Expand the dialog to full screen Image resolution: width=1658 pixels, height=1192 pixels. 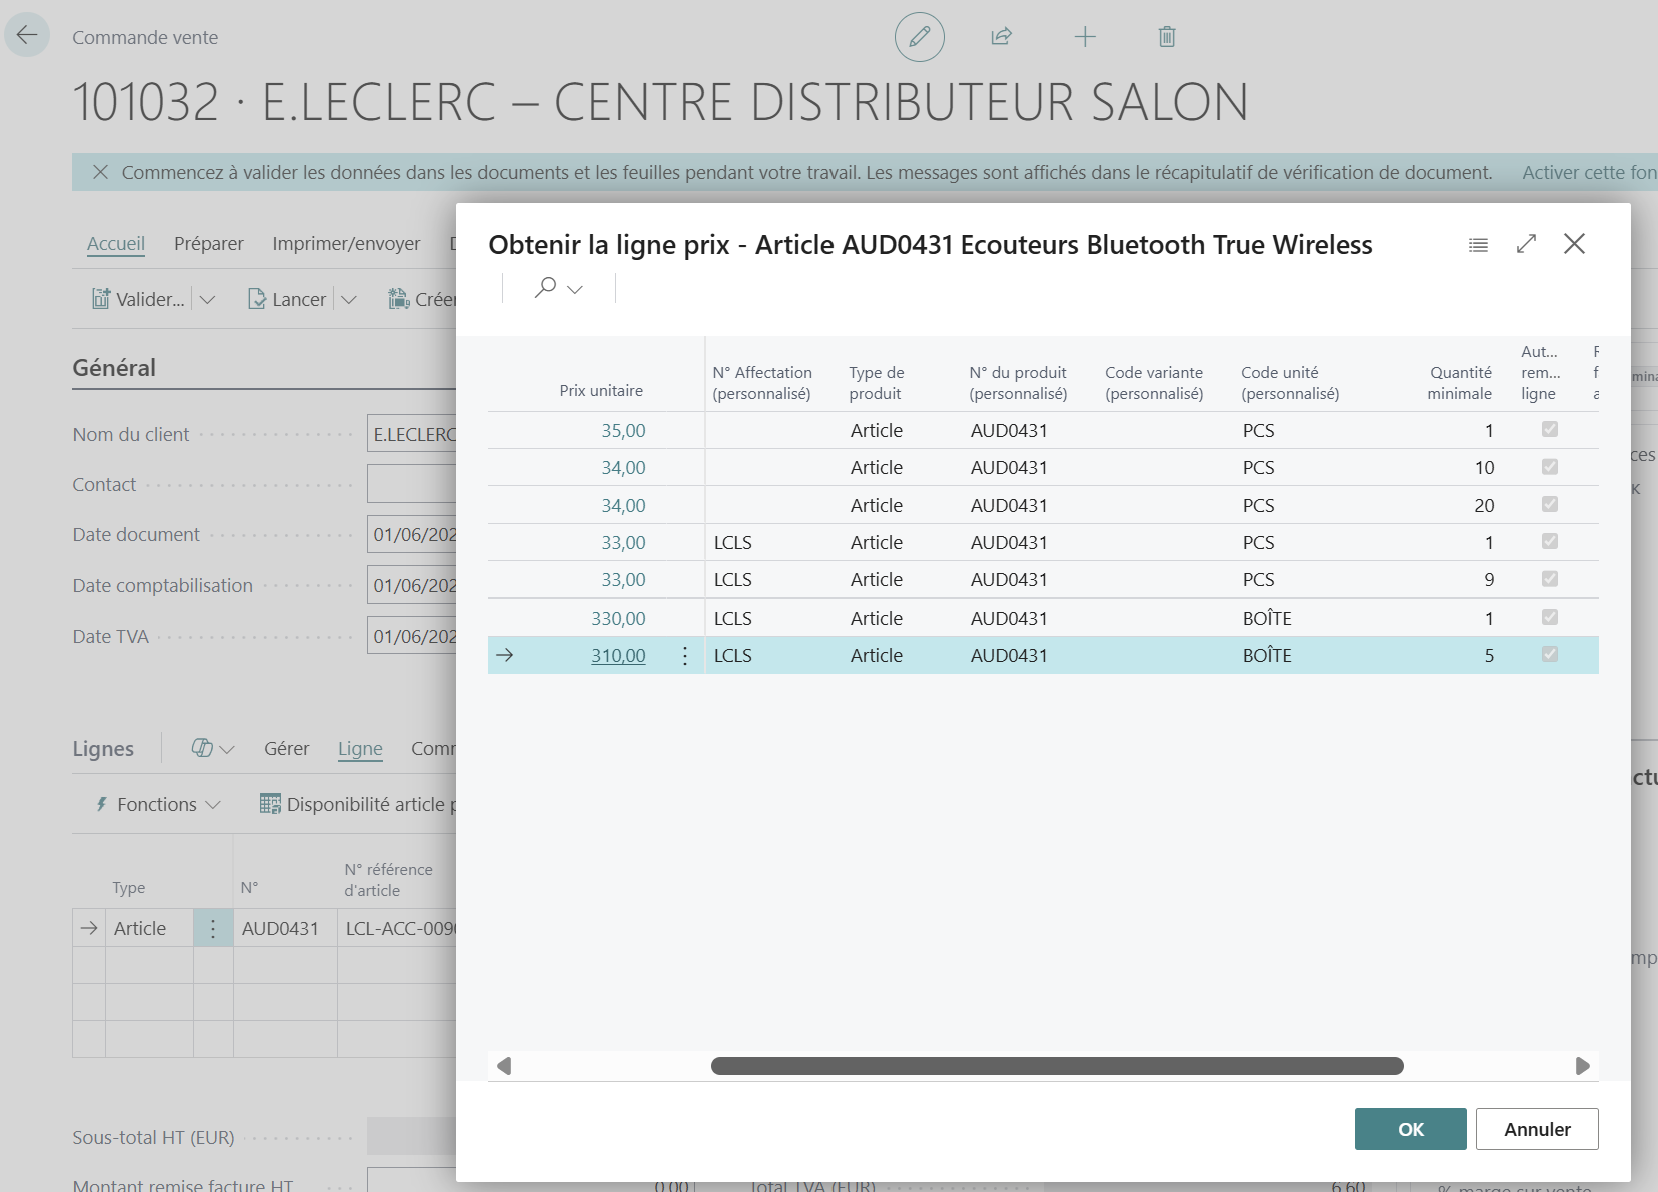(x=1526, y=244)
